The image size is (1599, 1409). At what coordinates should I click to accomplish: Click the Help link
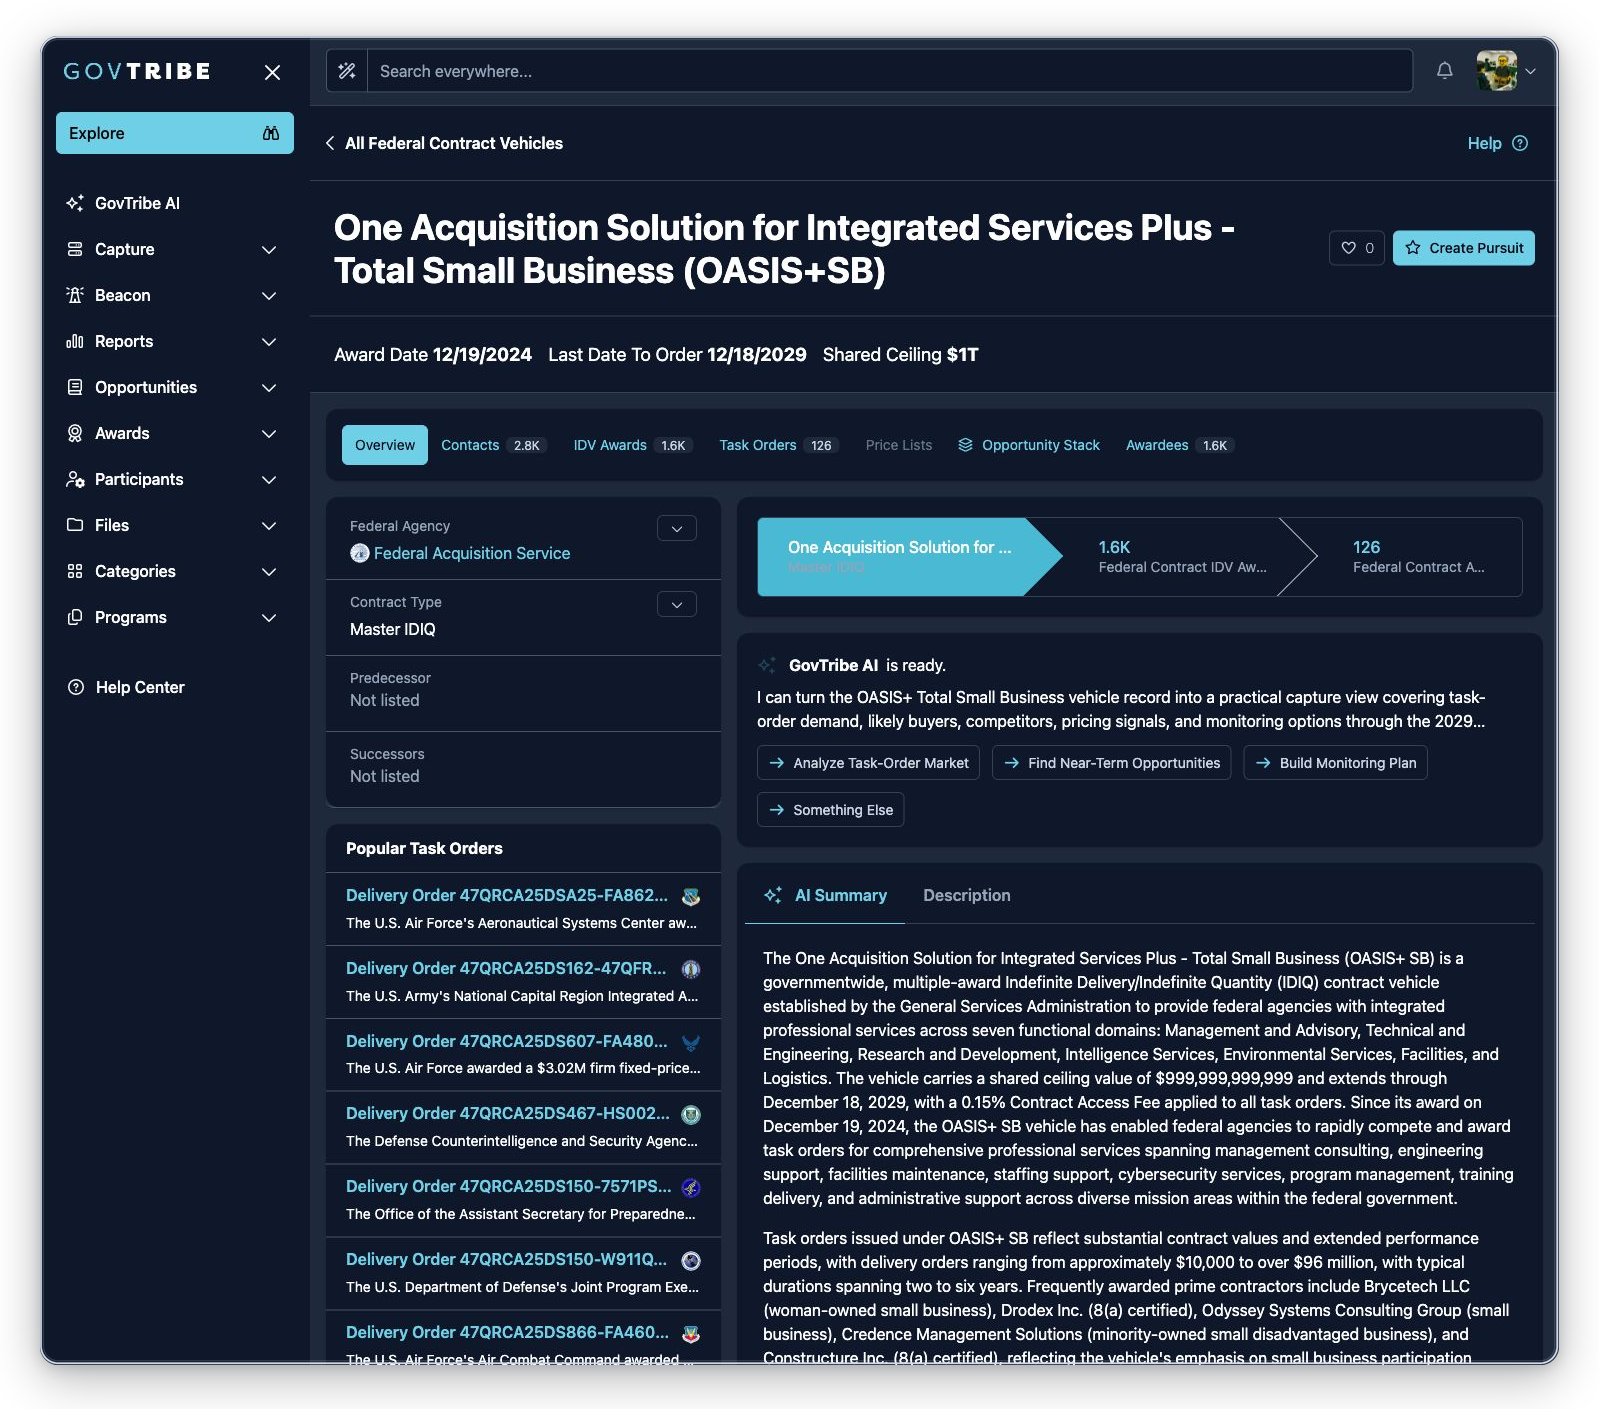point(1484,143)
